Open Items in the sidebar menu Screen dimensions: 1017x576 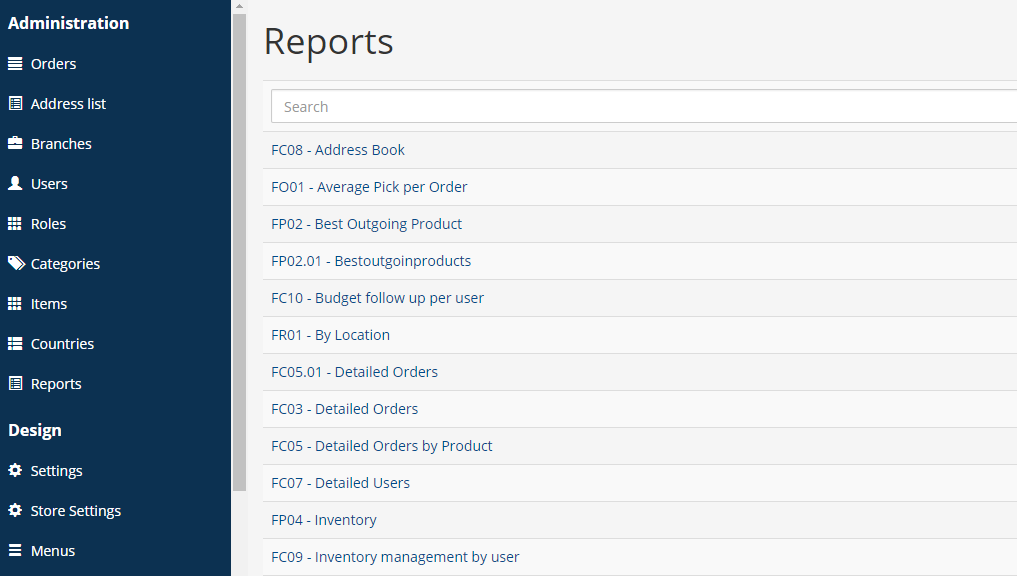click(x=49, y=304)
